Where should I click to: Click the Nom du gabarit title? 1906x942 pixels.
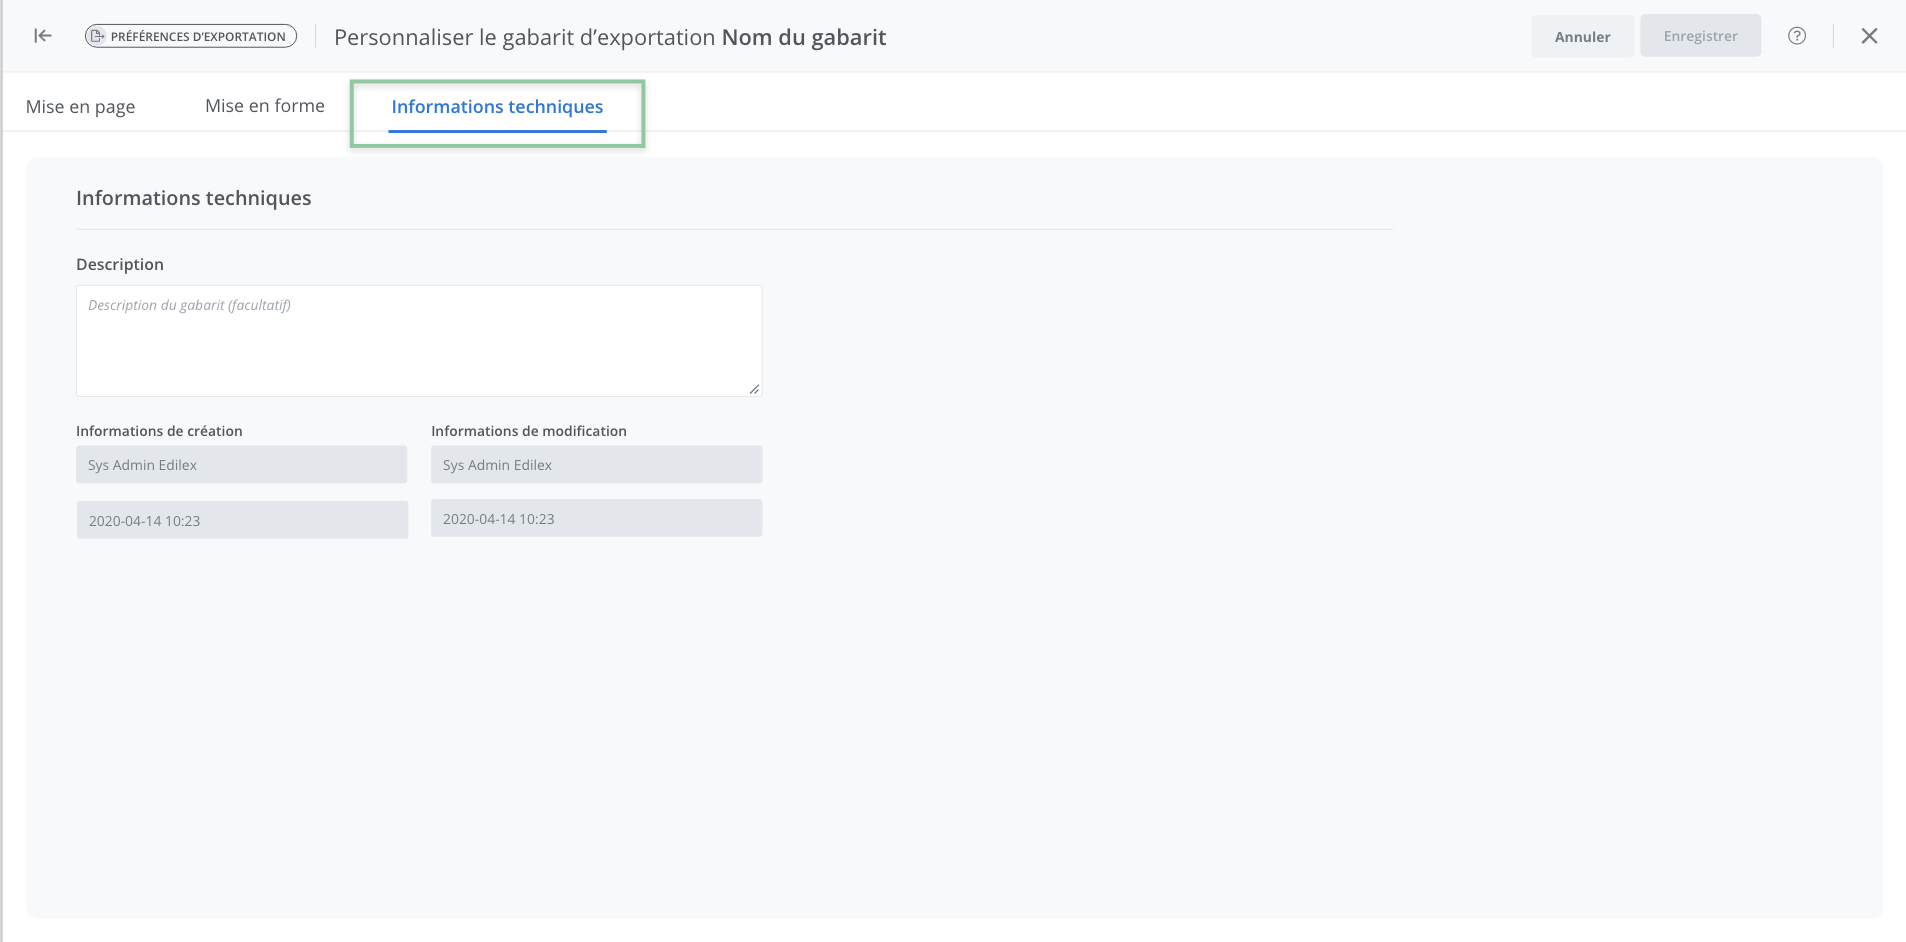coord(804,37)
